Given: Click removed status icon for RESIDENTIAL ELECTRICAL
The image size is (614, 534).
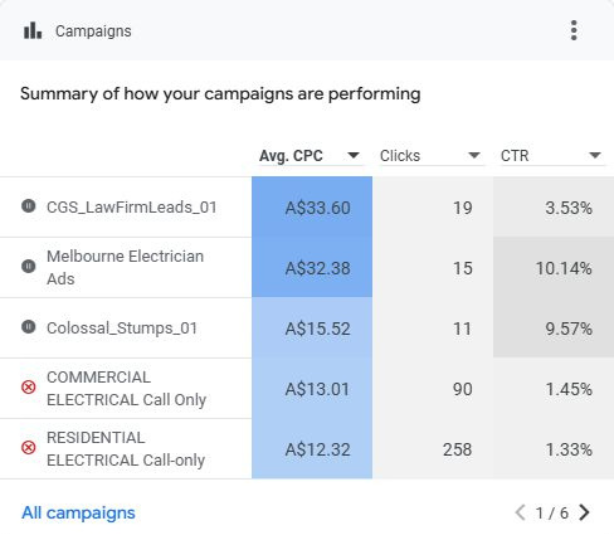Looking at the screenshot, I should coord(28,448).
